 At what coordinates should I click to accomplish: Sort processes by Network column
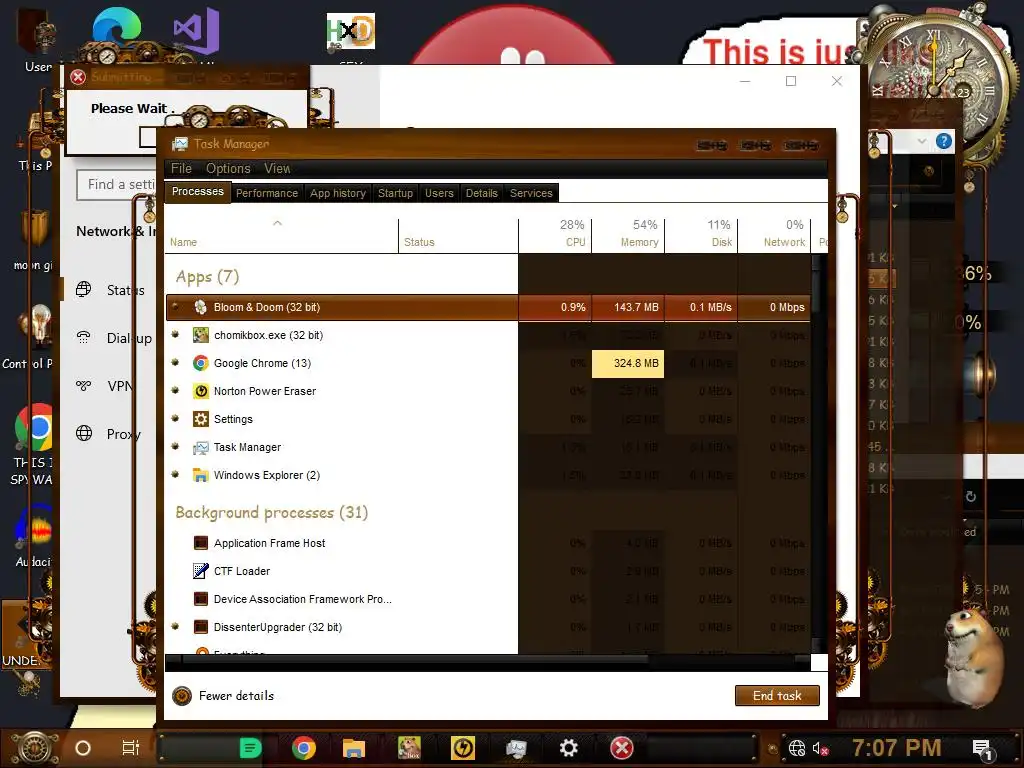click(x=775, y=235)
